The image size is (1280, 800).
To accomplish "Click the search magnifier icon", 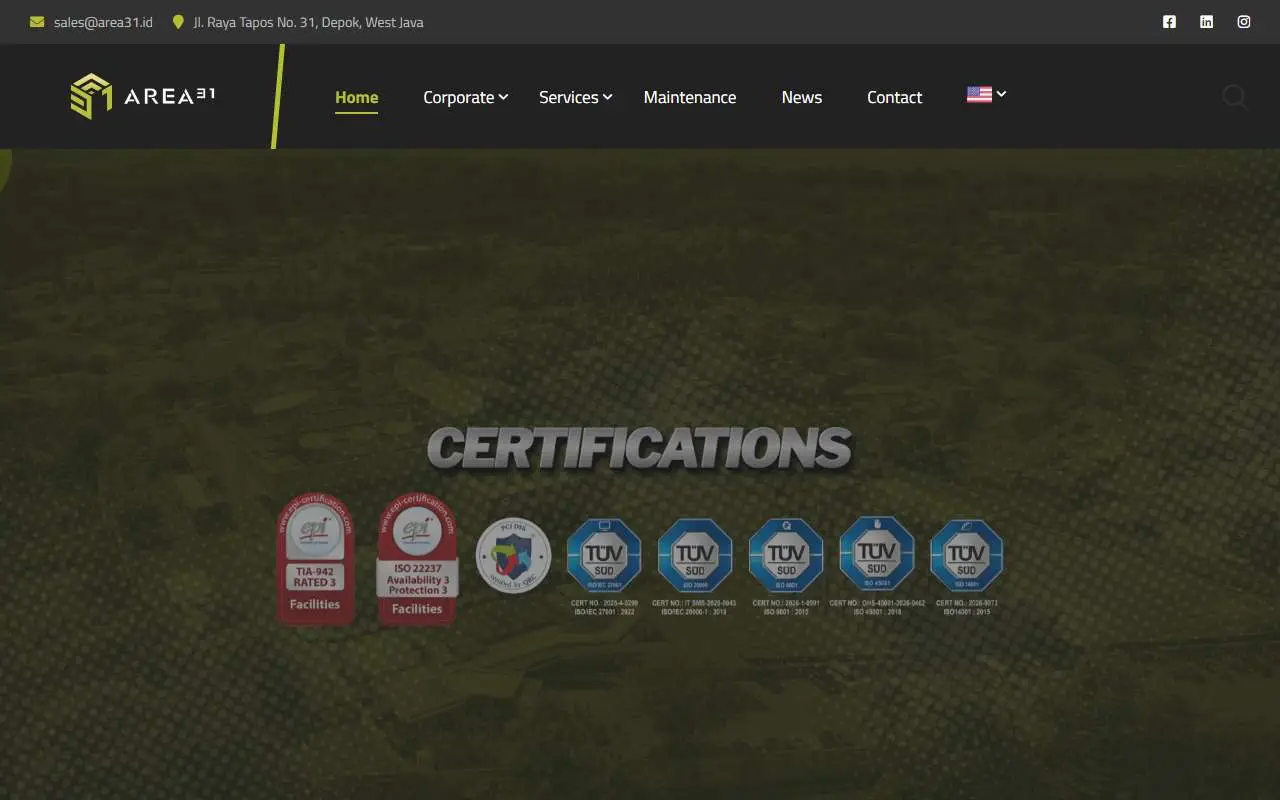I will tap(1235, 97).
